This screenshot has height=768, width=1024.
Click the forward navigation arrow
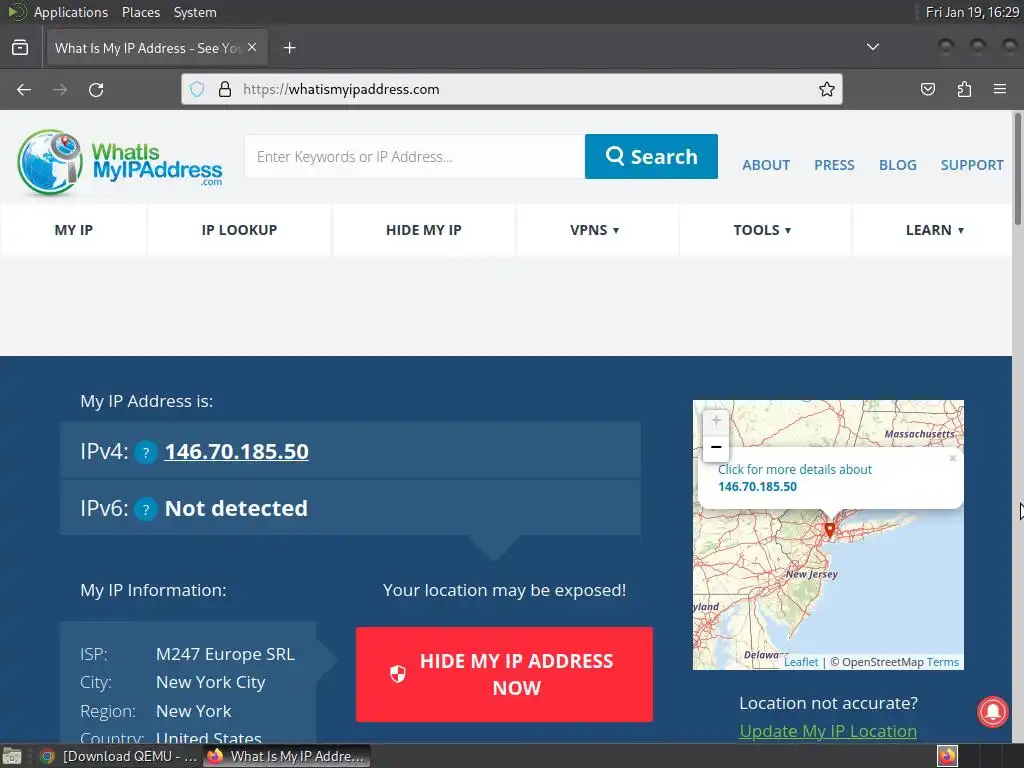(x=60, y=89)
